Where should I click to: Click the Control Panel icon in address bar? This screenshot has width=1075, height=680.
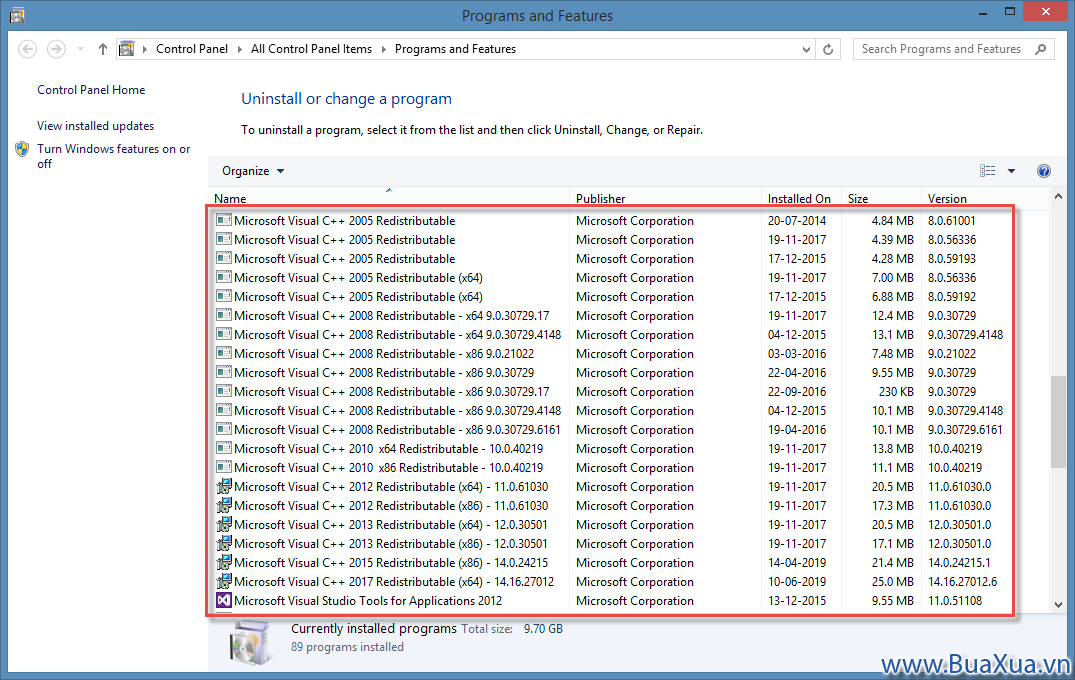point(127,49)
